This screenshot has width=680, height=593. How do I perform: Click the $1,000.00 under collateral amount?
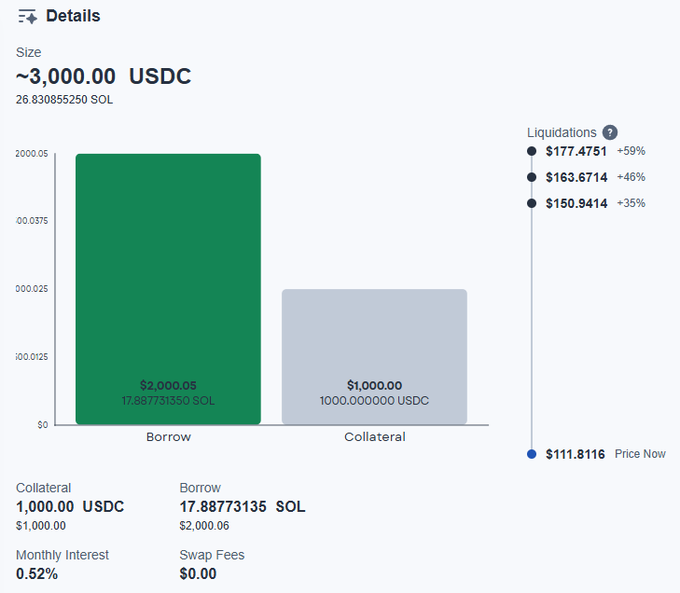click(x=41, y=526)
